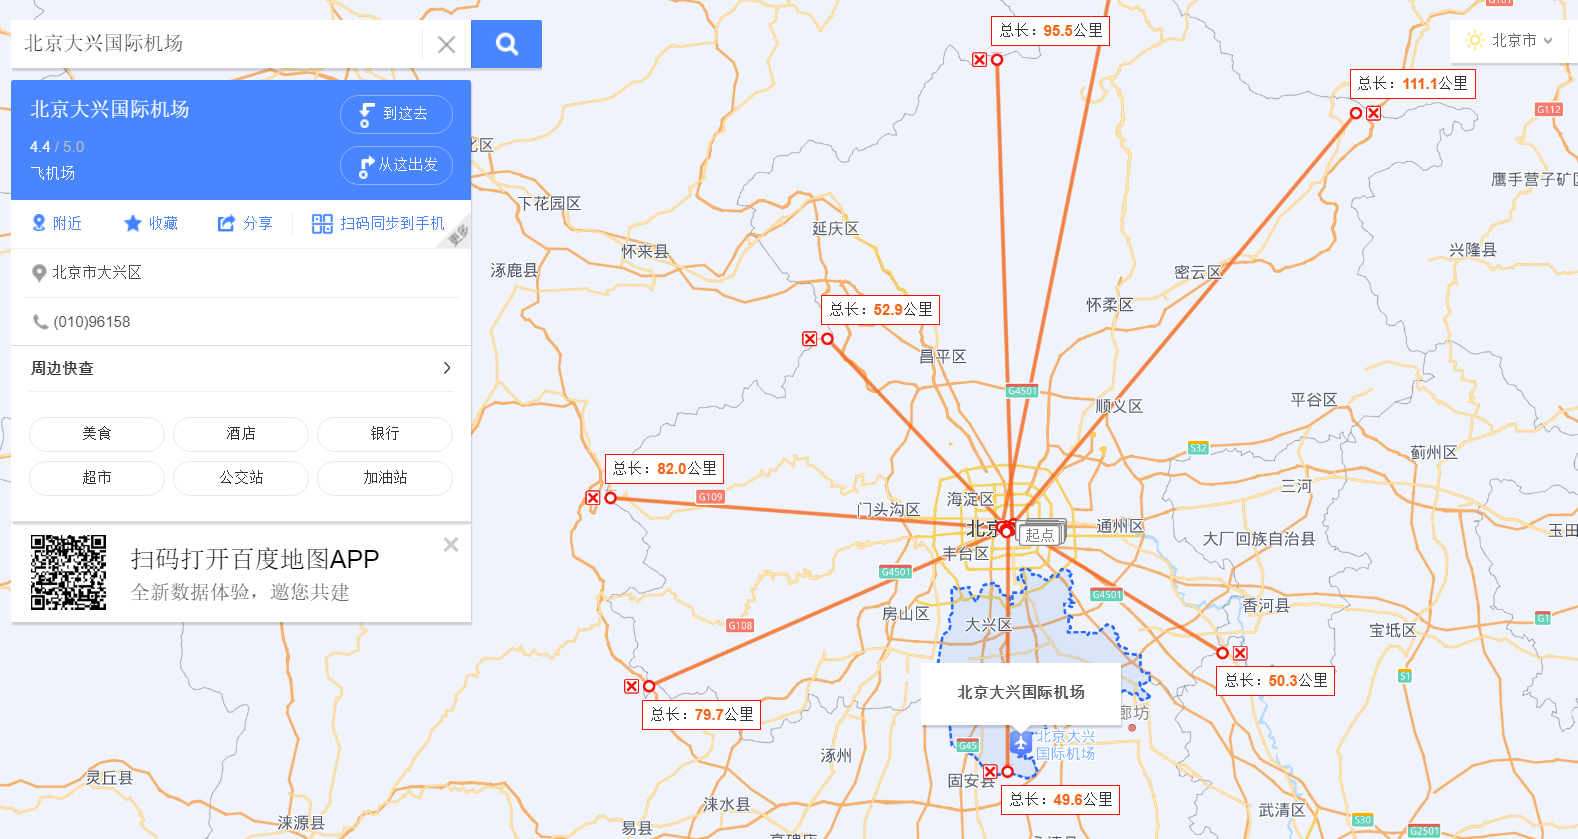Click 扫码同步到手机 QR sync option
1578x839 pixels.
point(378,223)
